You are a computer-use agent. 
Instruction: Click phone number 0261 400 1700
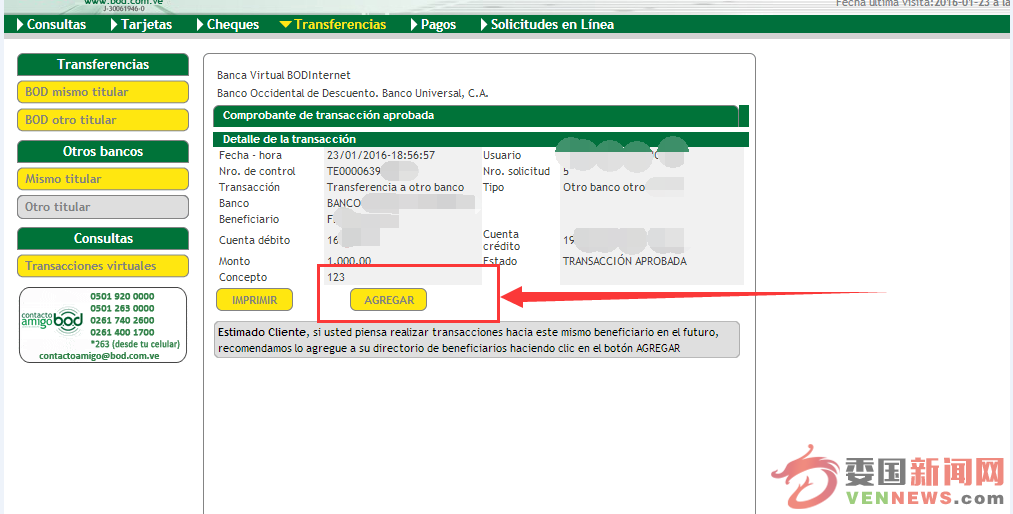click(x=122, y=332)
